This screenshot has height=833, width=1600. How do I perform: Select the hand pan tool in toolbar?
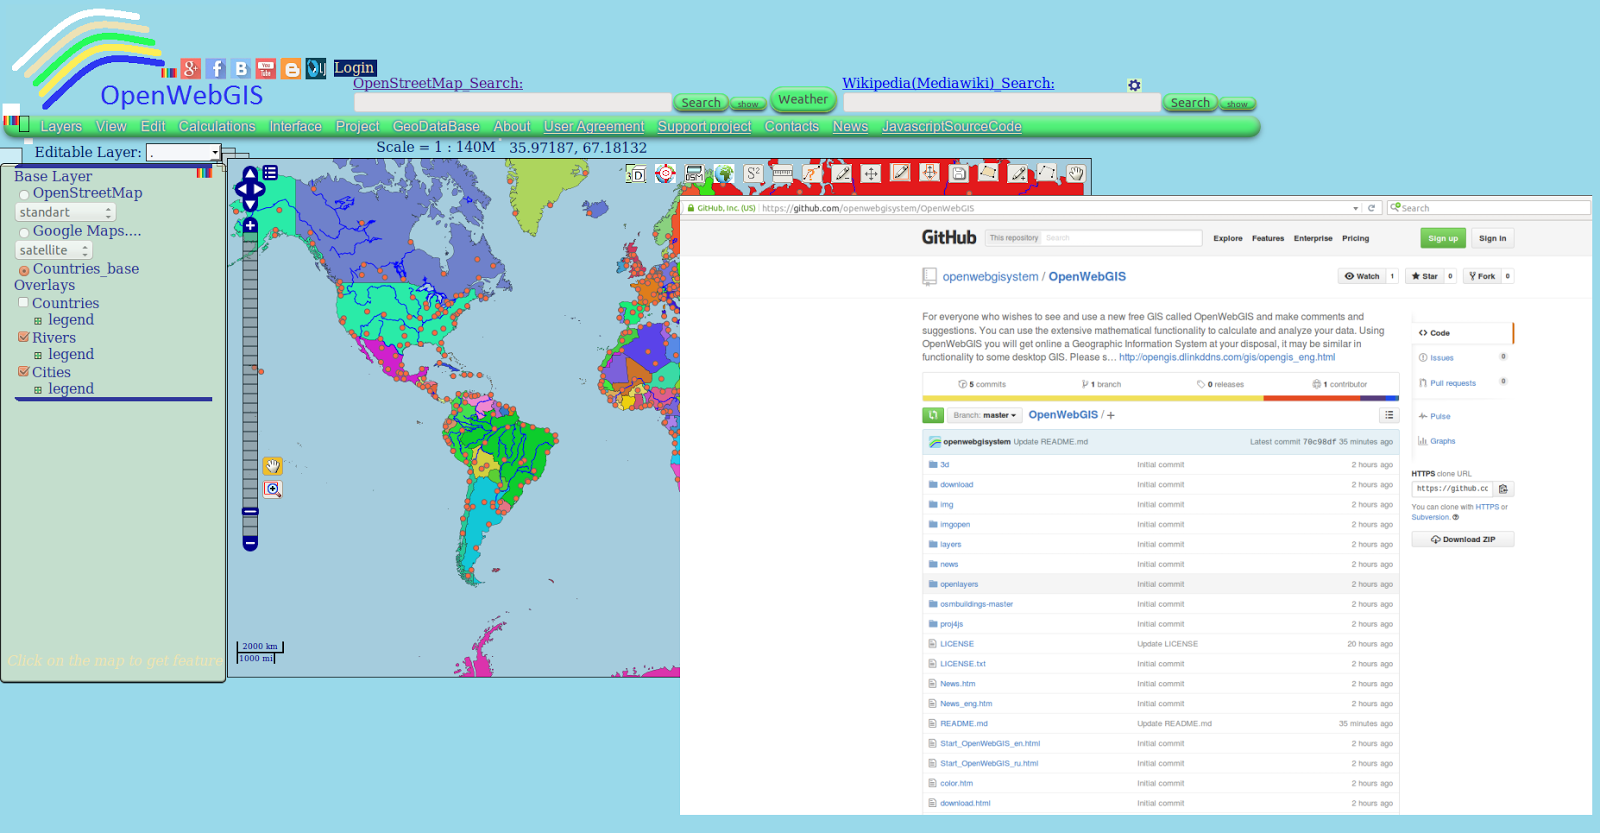(x=1076, y=173)
